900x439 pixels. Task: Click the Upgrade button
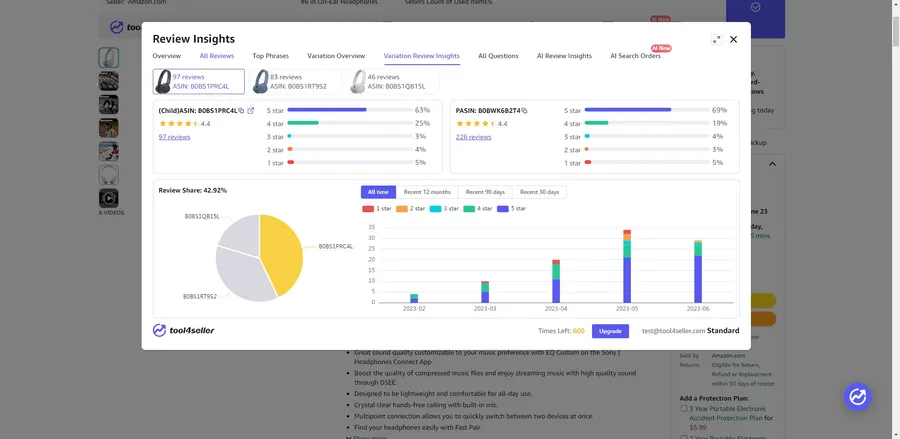[x=610, y=331]
